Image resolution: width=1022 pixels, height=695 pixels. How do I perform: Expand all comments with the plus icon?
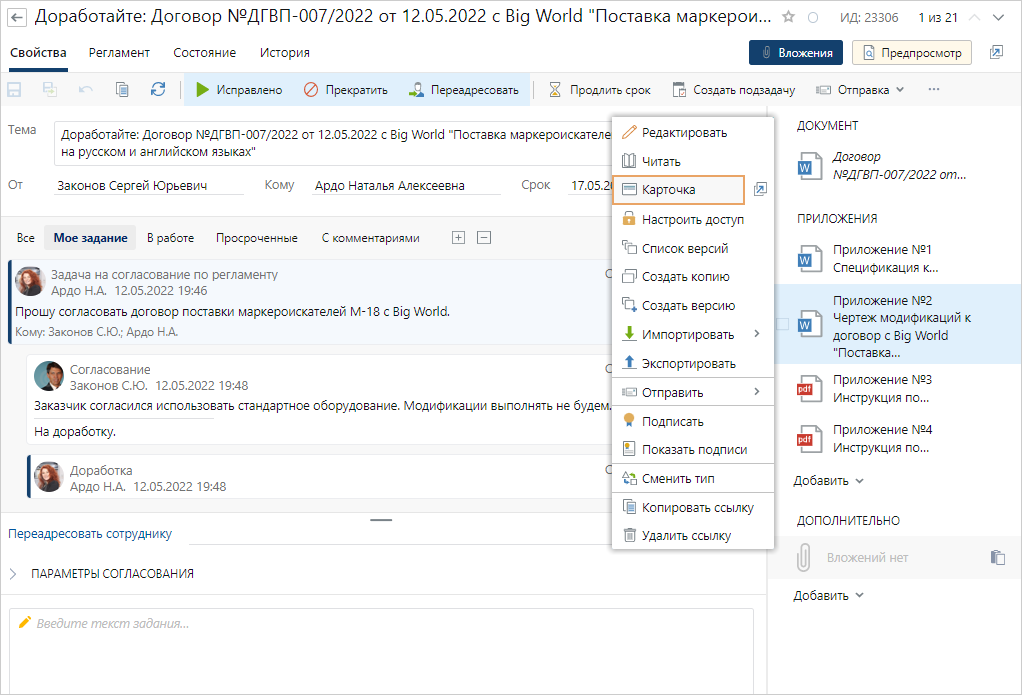pos(459,238)
